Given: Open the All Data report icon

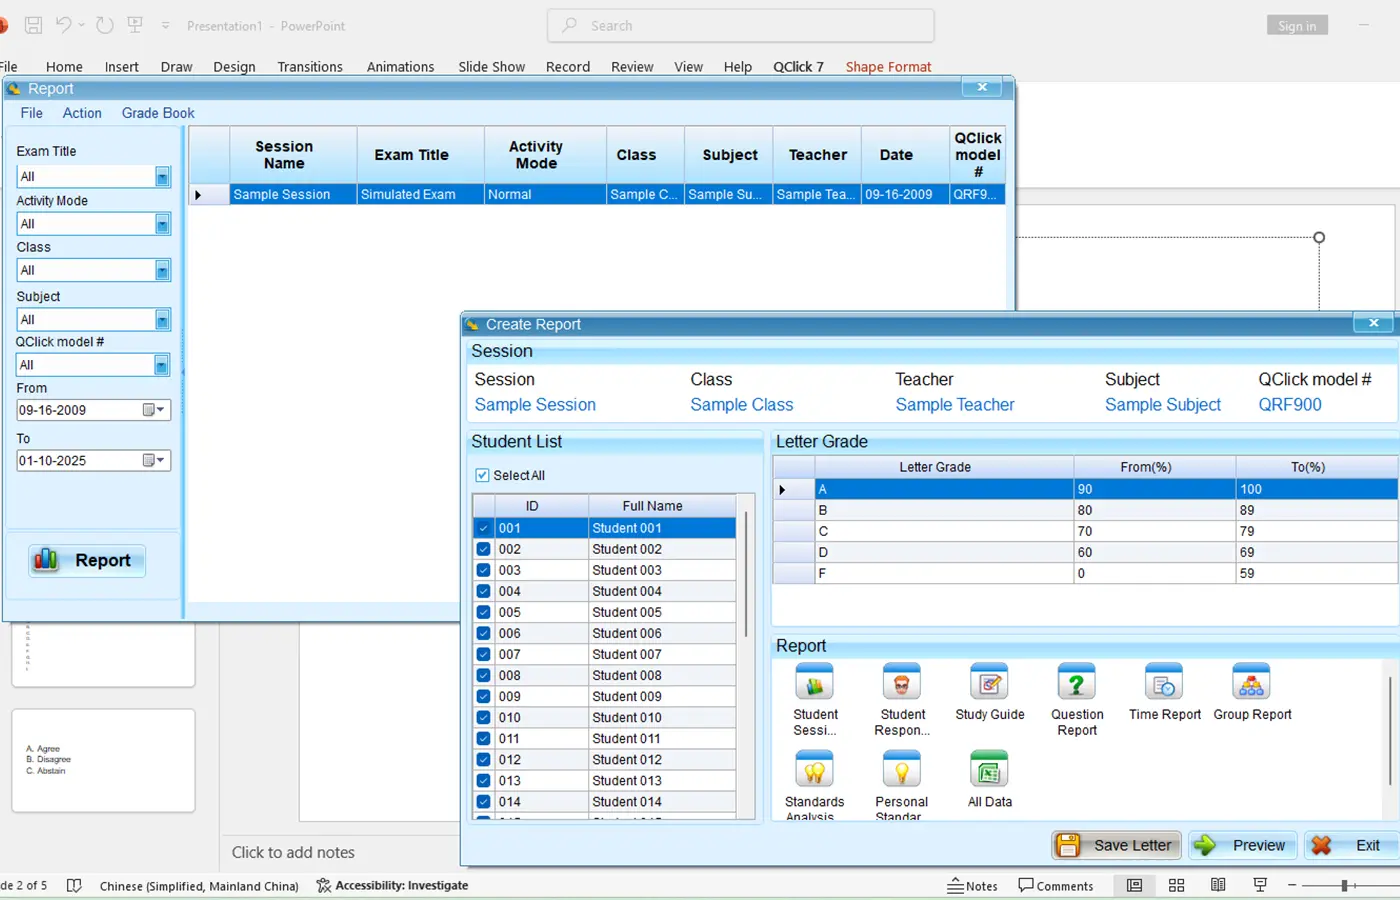Looking at the screenshot, I should (989, 771).
